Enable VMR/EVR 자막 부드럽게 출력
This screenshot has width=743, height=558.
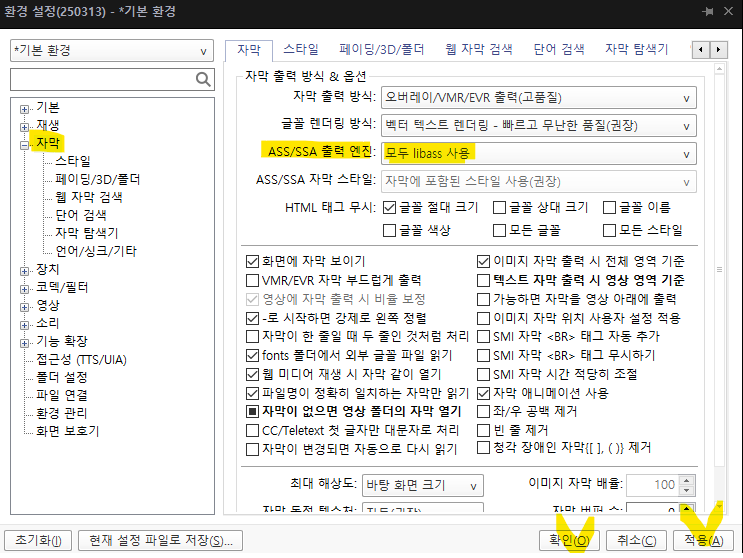point(252,280)
